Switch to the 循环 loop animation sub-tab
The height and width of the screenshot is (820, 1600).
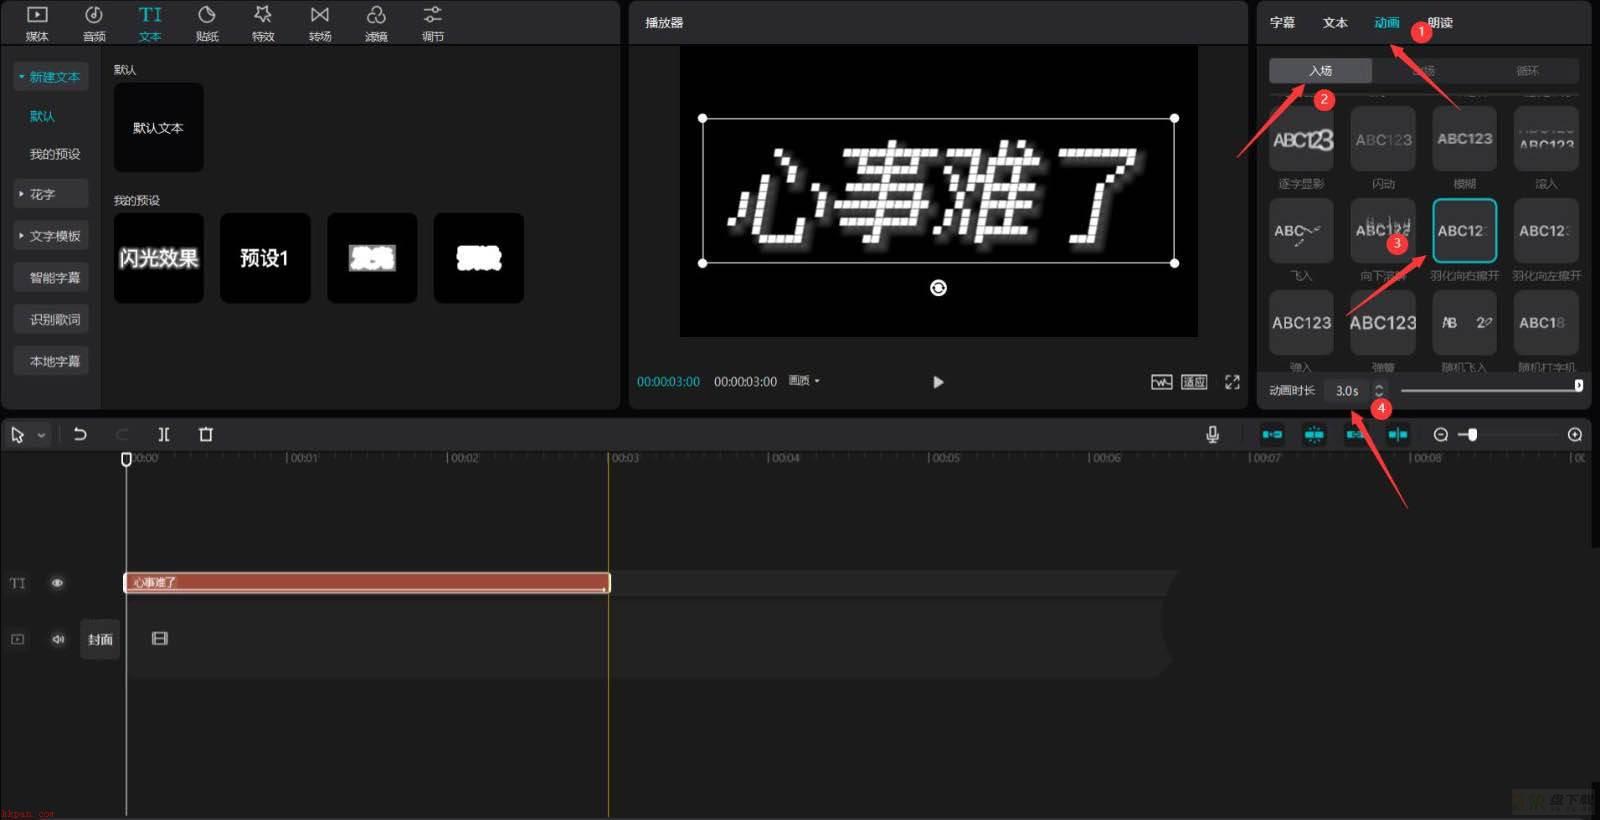click(1527, 70)
